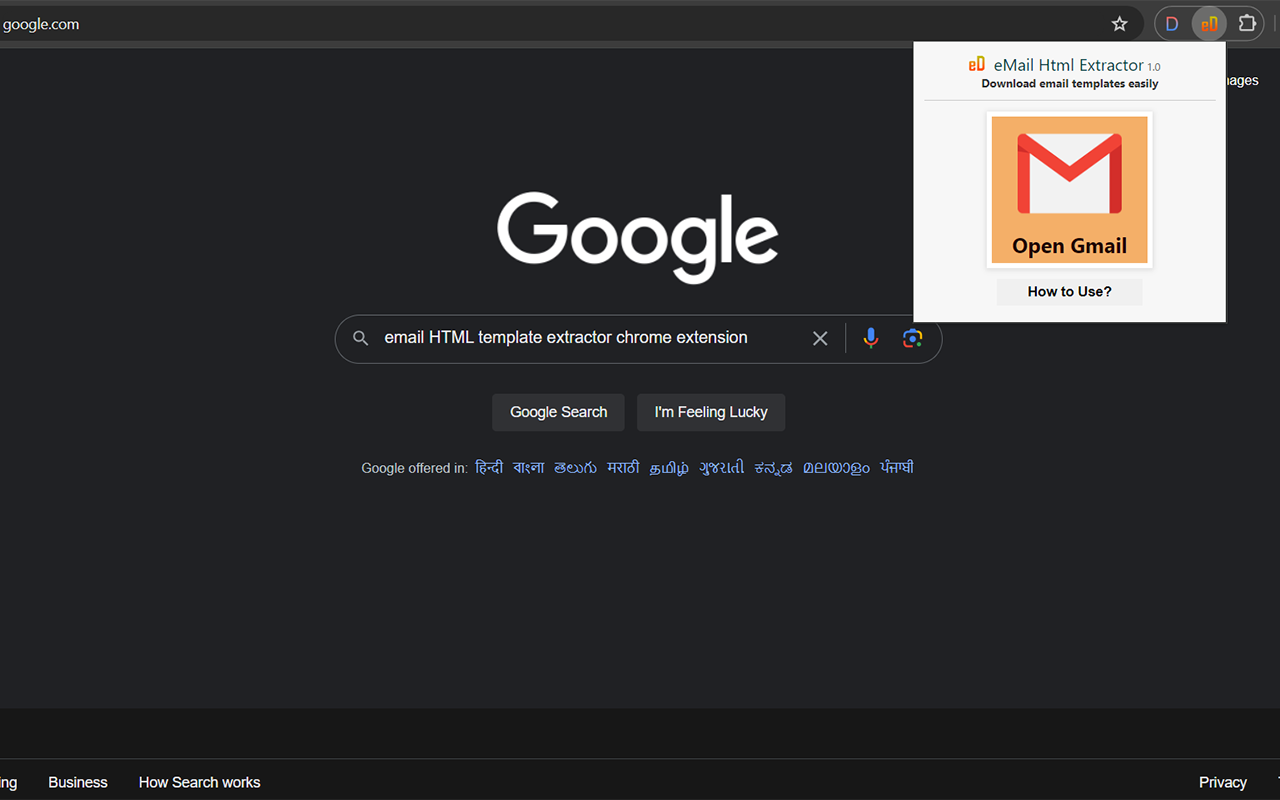This screenshot has height=800, width=1280.
Task: Switch Google to Malayalam (മലയാളം)
Action: tap(836, 468)
